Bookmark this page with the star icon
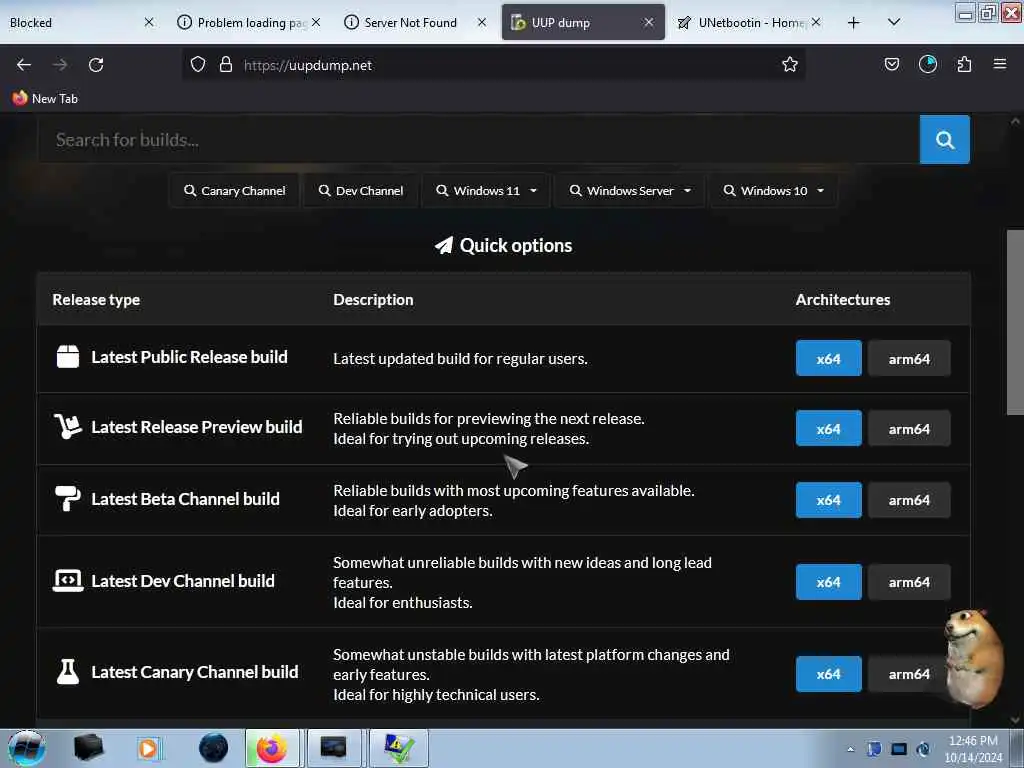Viewport: 1024px width, 768px height. [x=790, y=65]
